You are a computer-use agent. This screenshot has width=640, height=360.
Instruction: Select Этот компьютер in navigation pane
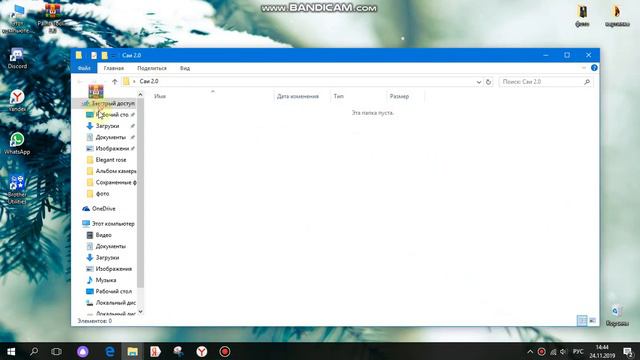tap(108, 224)
